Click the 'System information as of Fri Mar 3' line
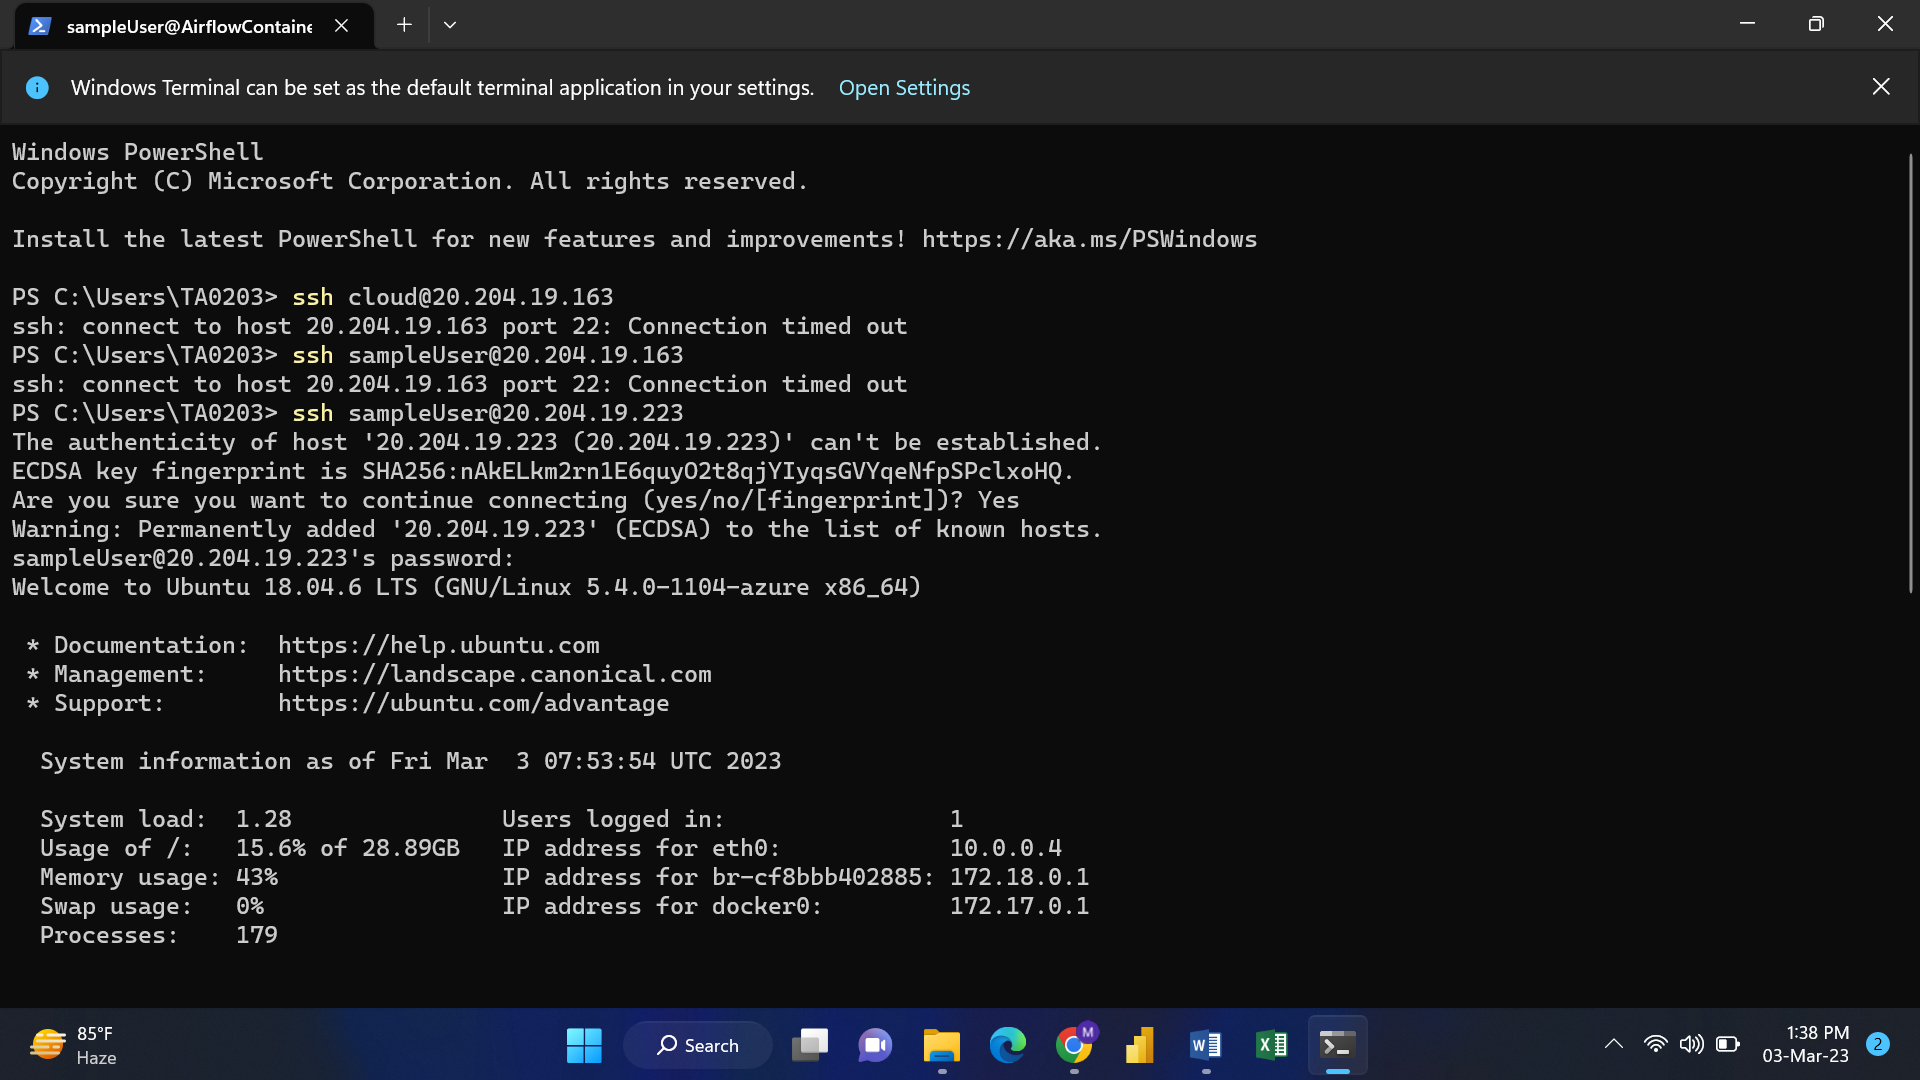This screenshot has width=1920, height=1080. point(411,762)
